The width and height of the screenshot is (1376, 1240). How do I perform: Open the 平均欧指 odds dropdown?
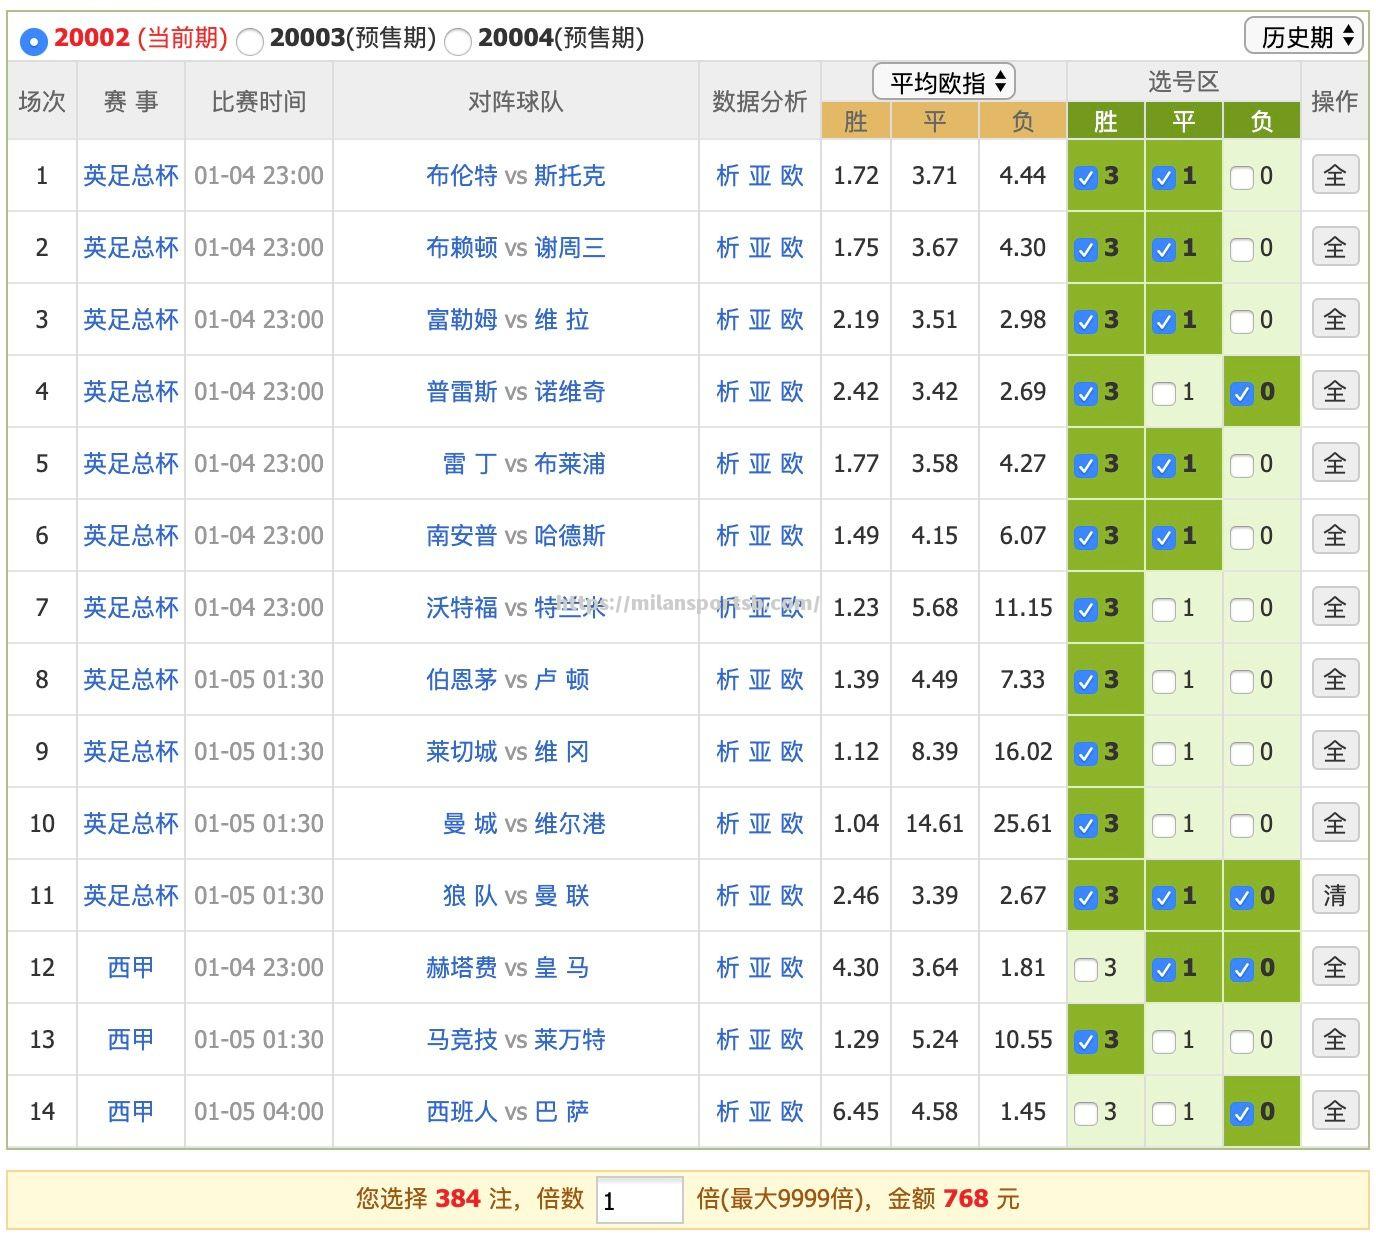944,82
